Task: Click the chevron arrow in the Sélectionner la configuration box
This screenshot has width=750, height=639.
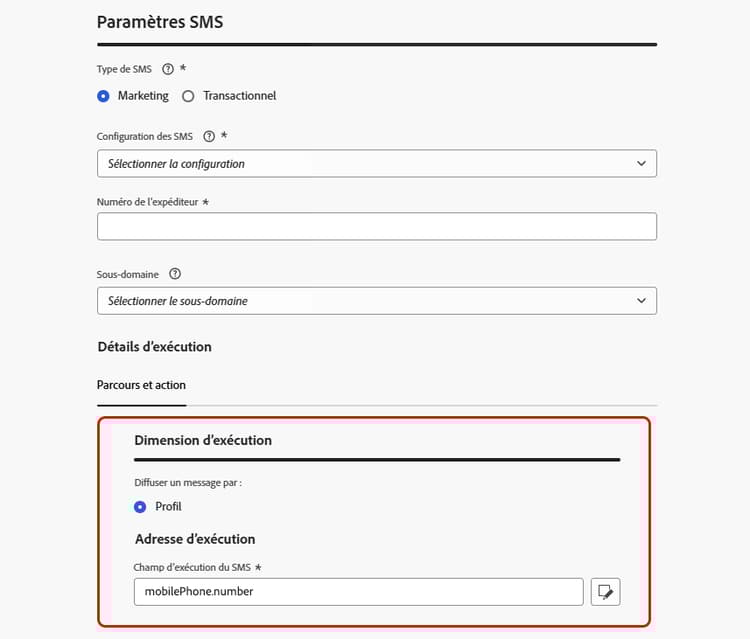Action: [x=641, y=164]
